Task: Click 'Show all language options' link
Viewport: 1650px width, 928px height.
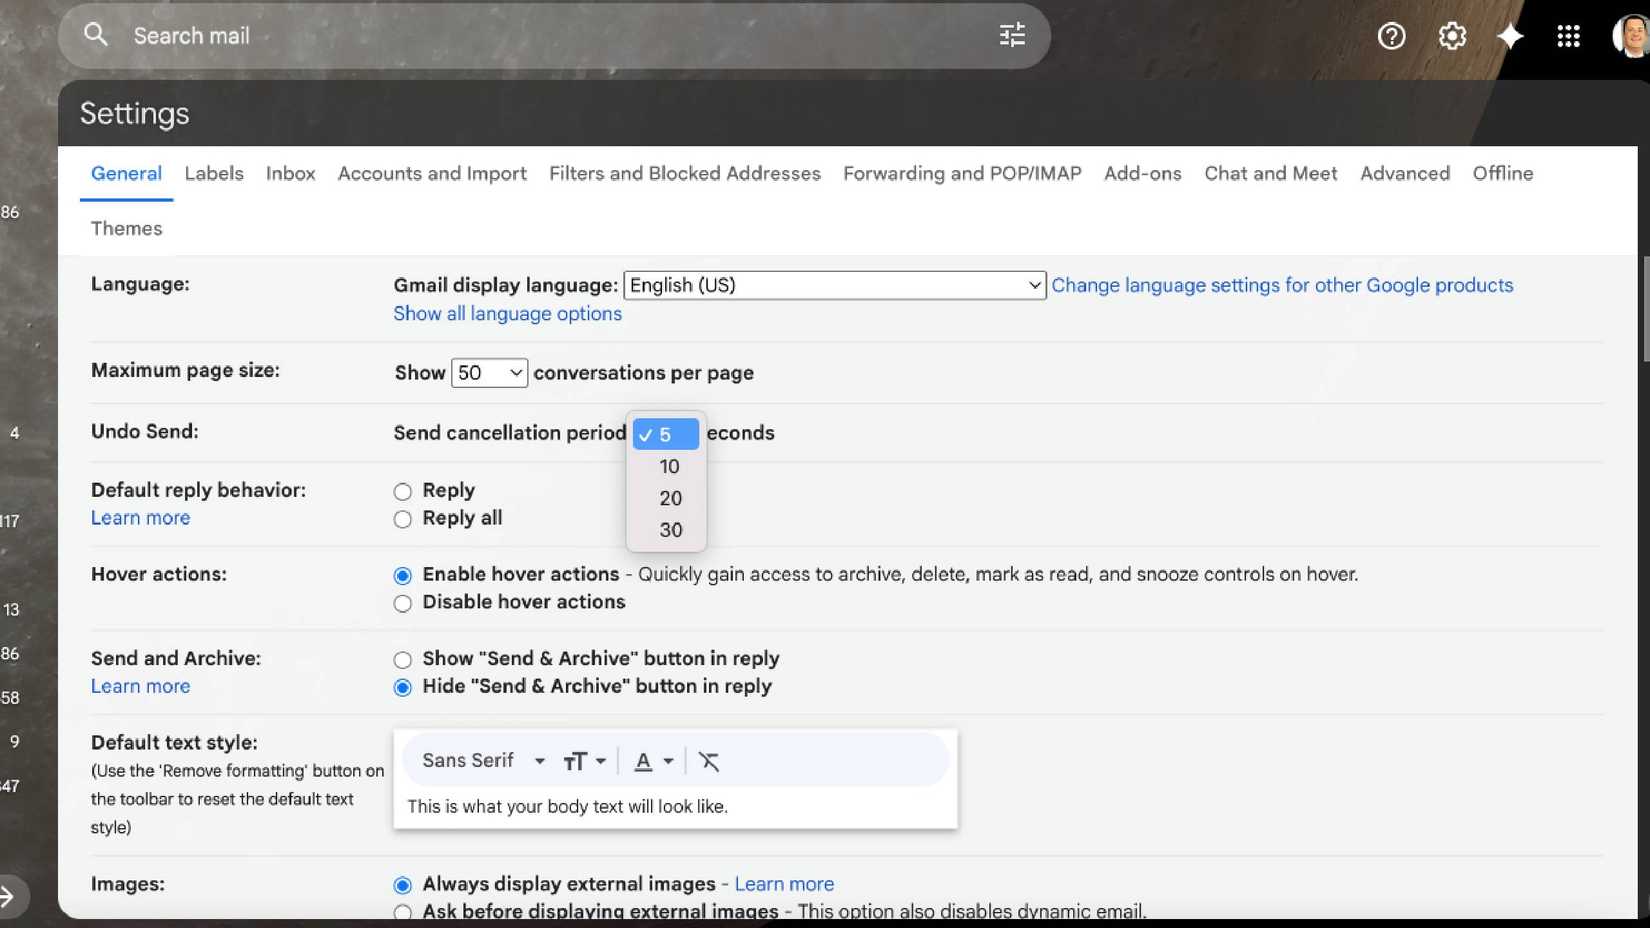Action: (507, 313)
